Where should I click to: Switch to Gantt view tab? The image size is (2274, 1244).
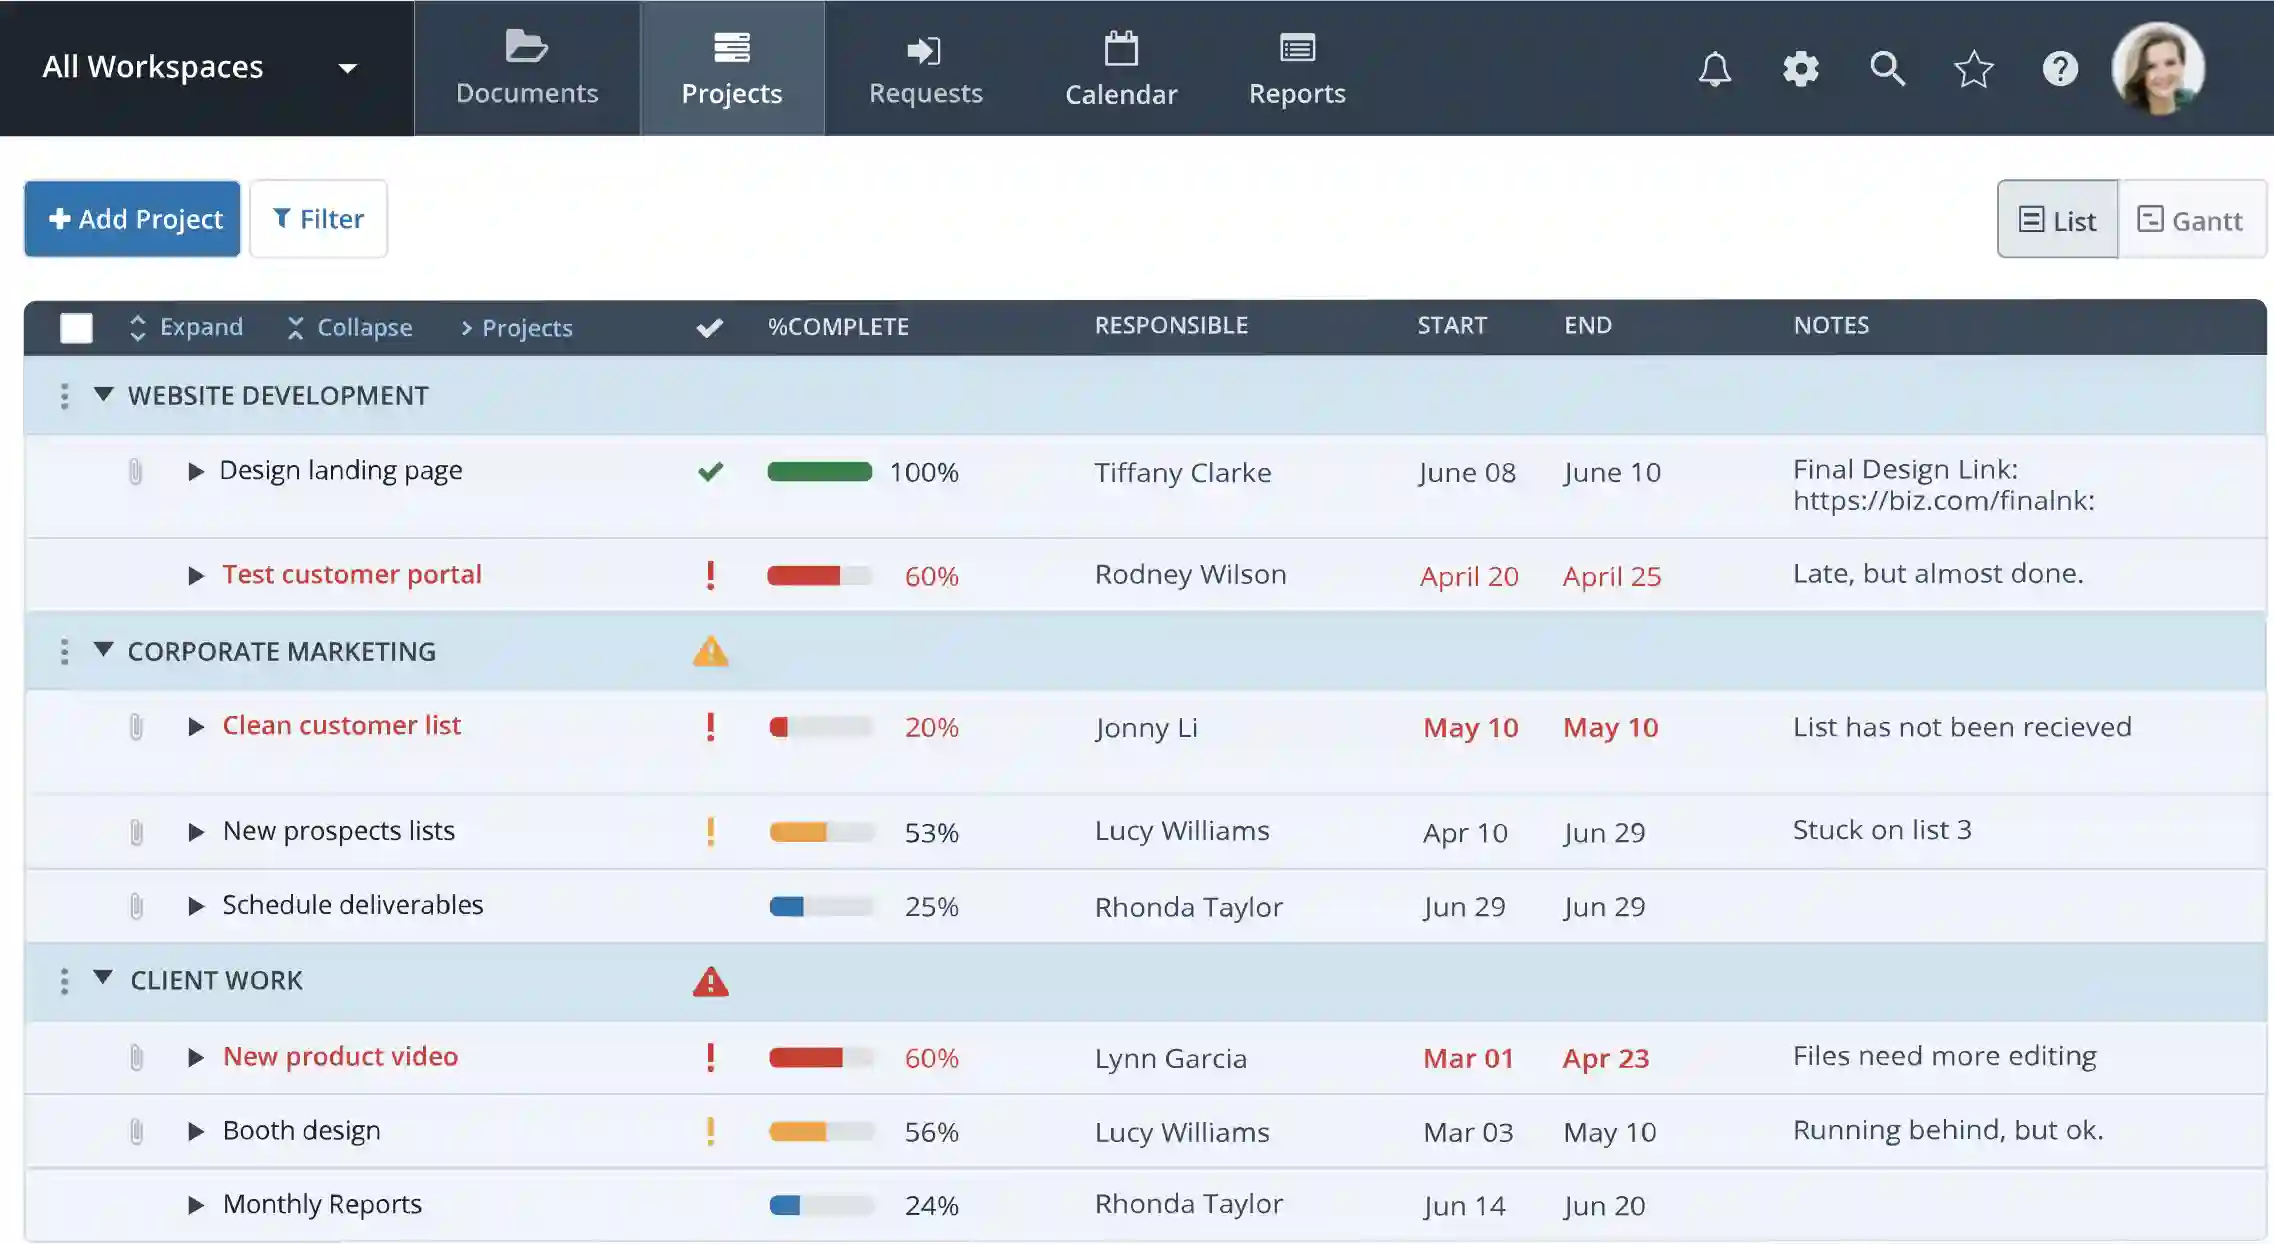(x=2190, y=219)
